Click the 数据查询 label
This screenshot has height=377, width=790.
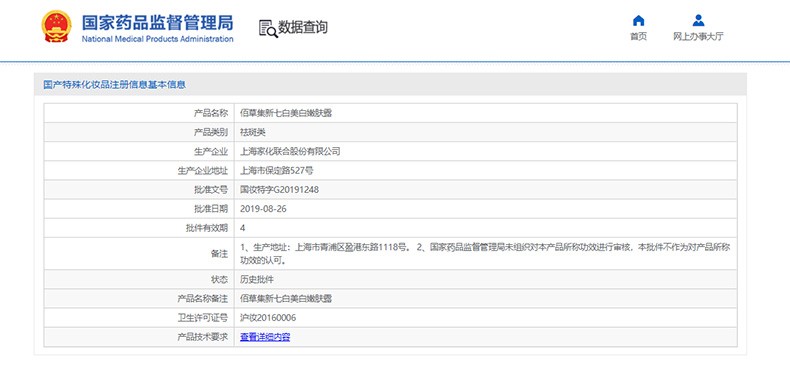[303, 27]
